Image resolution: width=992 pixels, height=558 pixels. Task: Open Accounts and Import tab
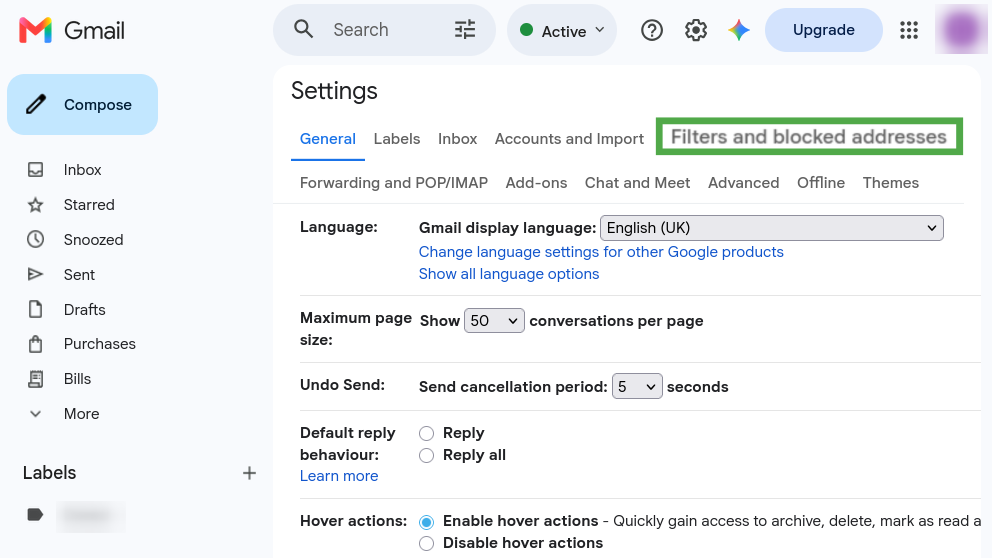click(569, 139)
